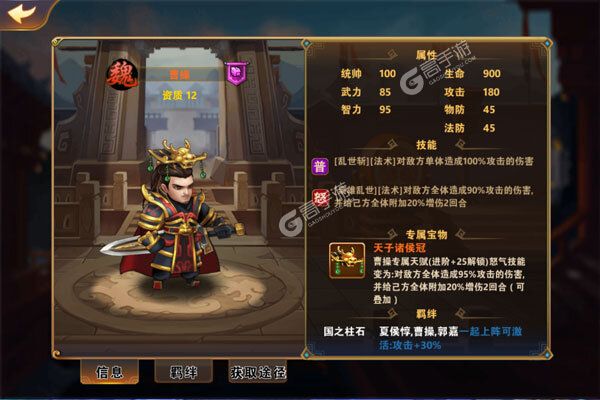Screen dimensions: 600x400
Task: Tap the purple 普 normal skill icon
Action: click(320, 166)
